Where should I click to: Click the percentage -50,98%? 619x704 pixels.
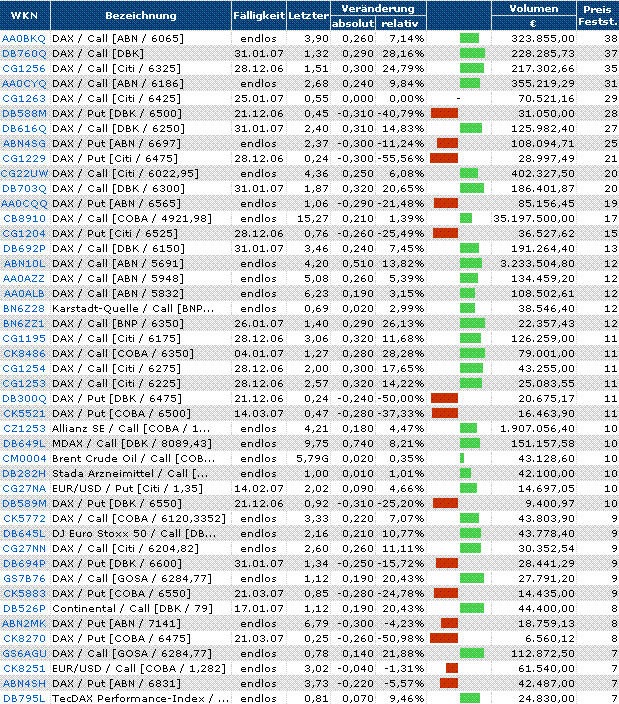pos(400,638)
